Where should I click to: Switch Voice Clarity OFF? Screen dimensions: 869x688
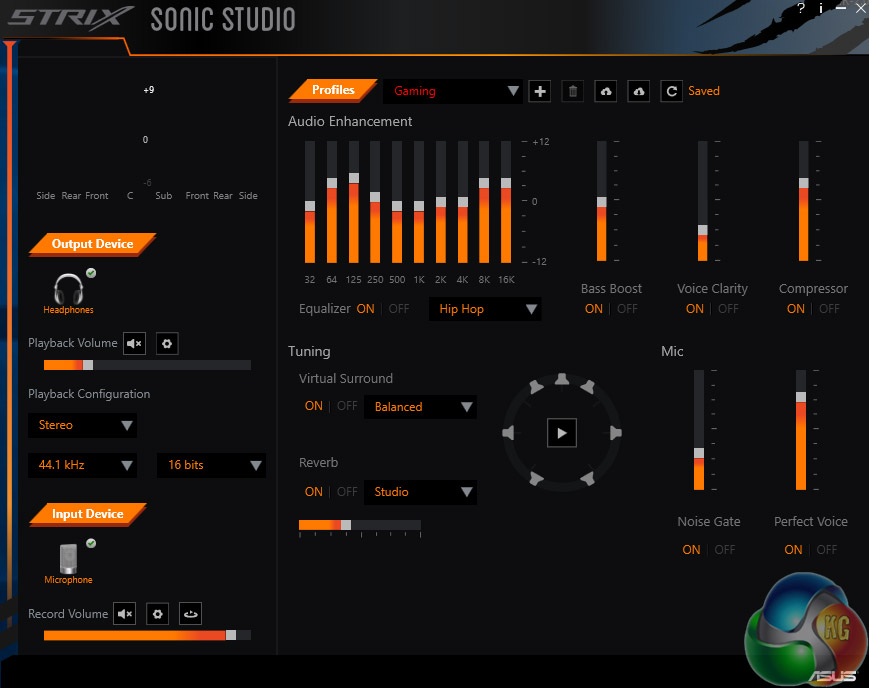[728, 309]
